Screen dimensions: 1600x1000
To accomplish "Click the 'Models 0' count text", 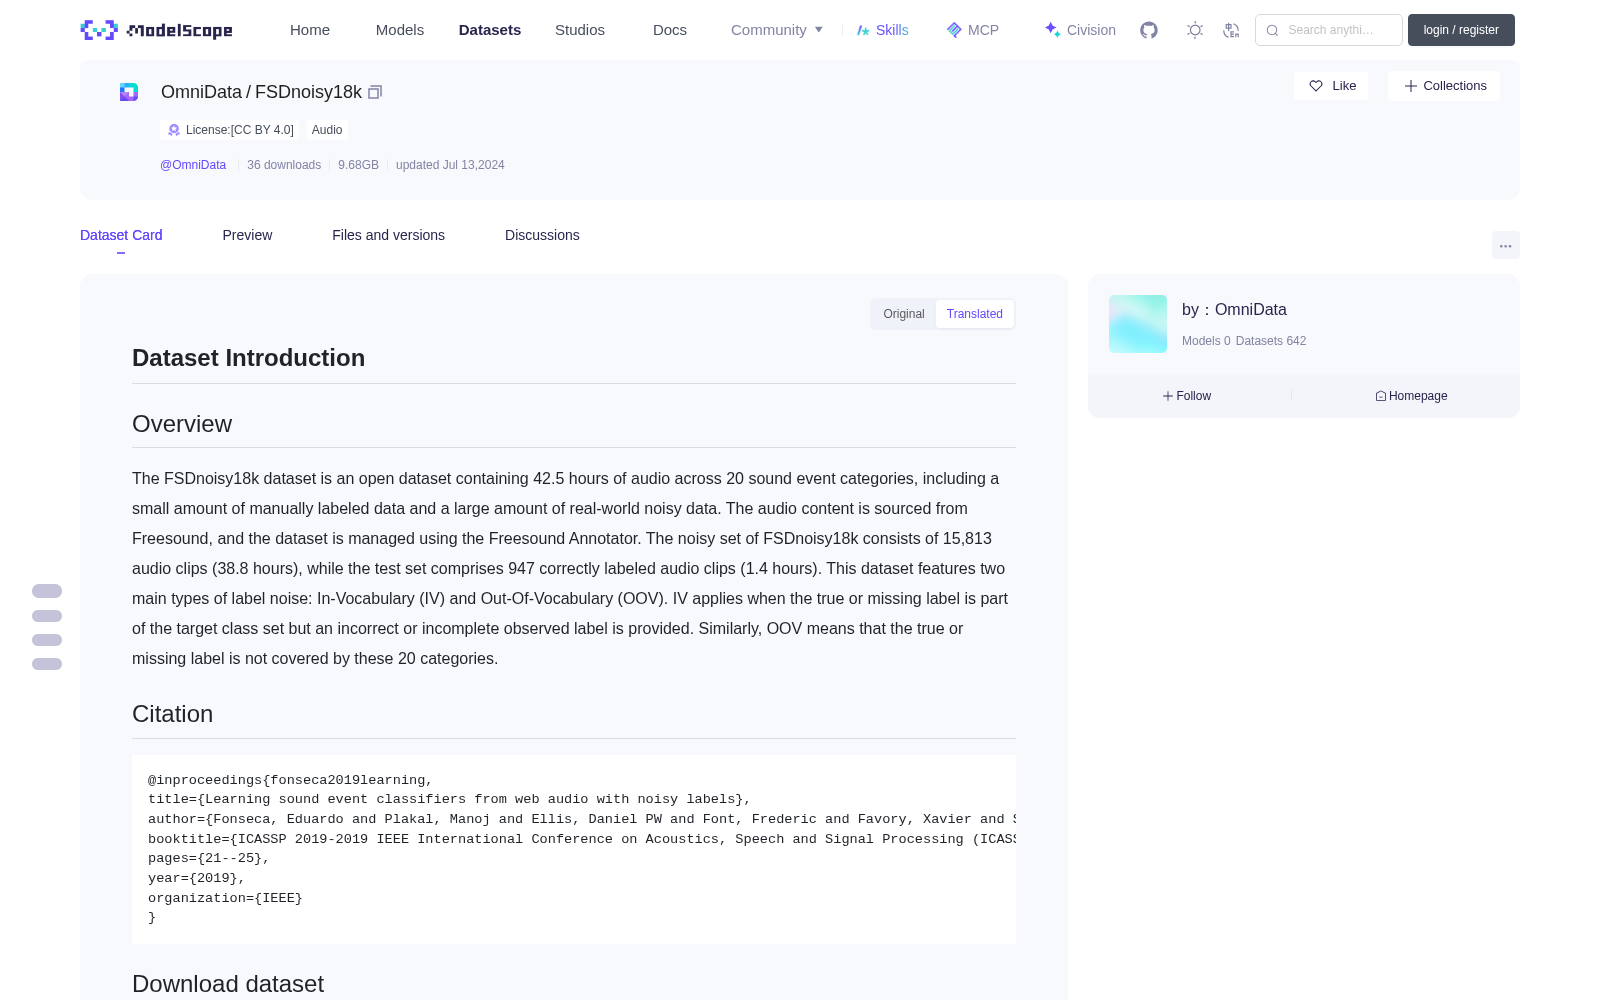I will pyautogui.click(x=1206, y=341).
